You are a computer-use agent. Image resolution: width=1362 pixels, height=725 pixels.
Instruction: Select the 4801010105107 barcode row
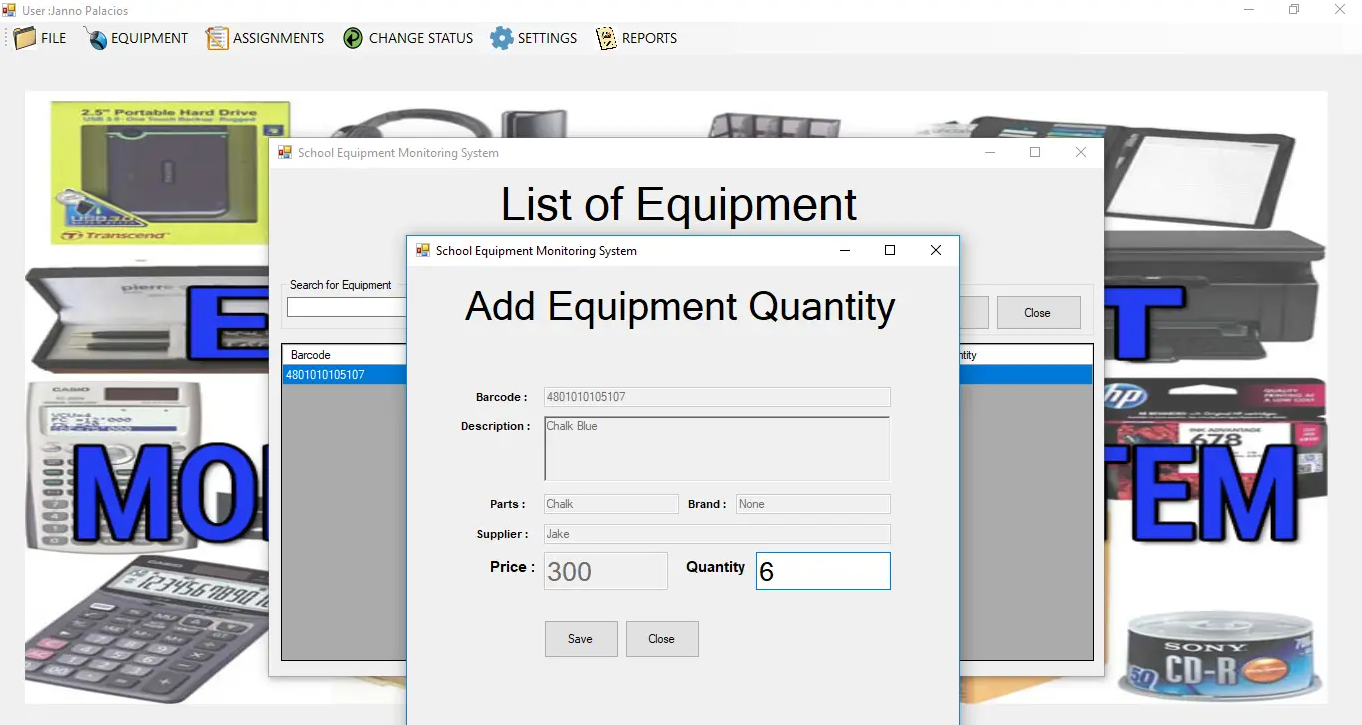click(343, 375)
